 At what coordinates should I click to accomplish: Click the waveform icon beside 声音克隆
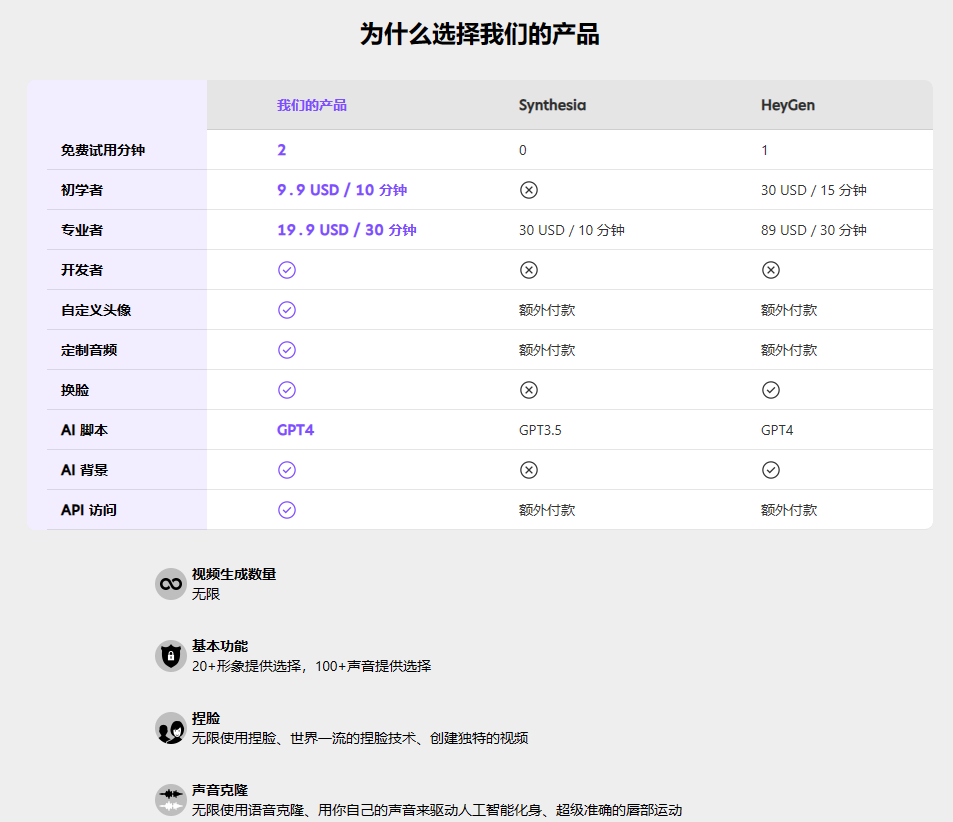pyautogui.click(x=171, y=800)
